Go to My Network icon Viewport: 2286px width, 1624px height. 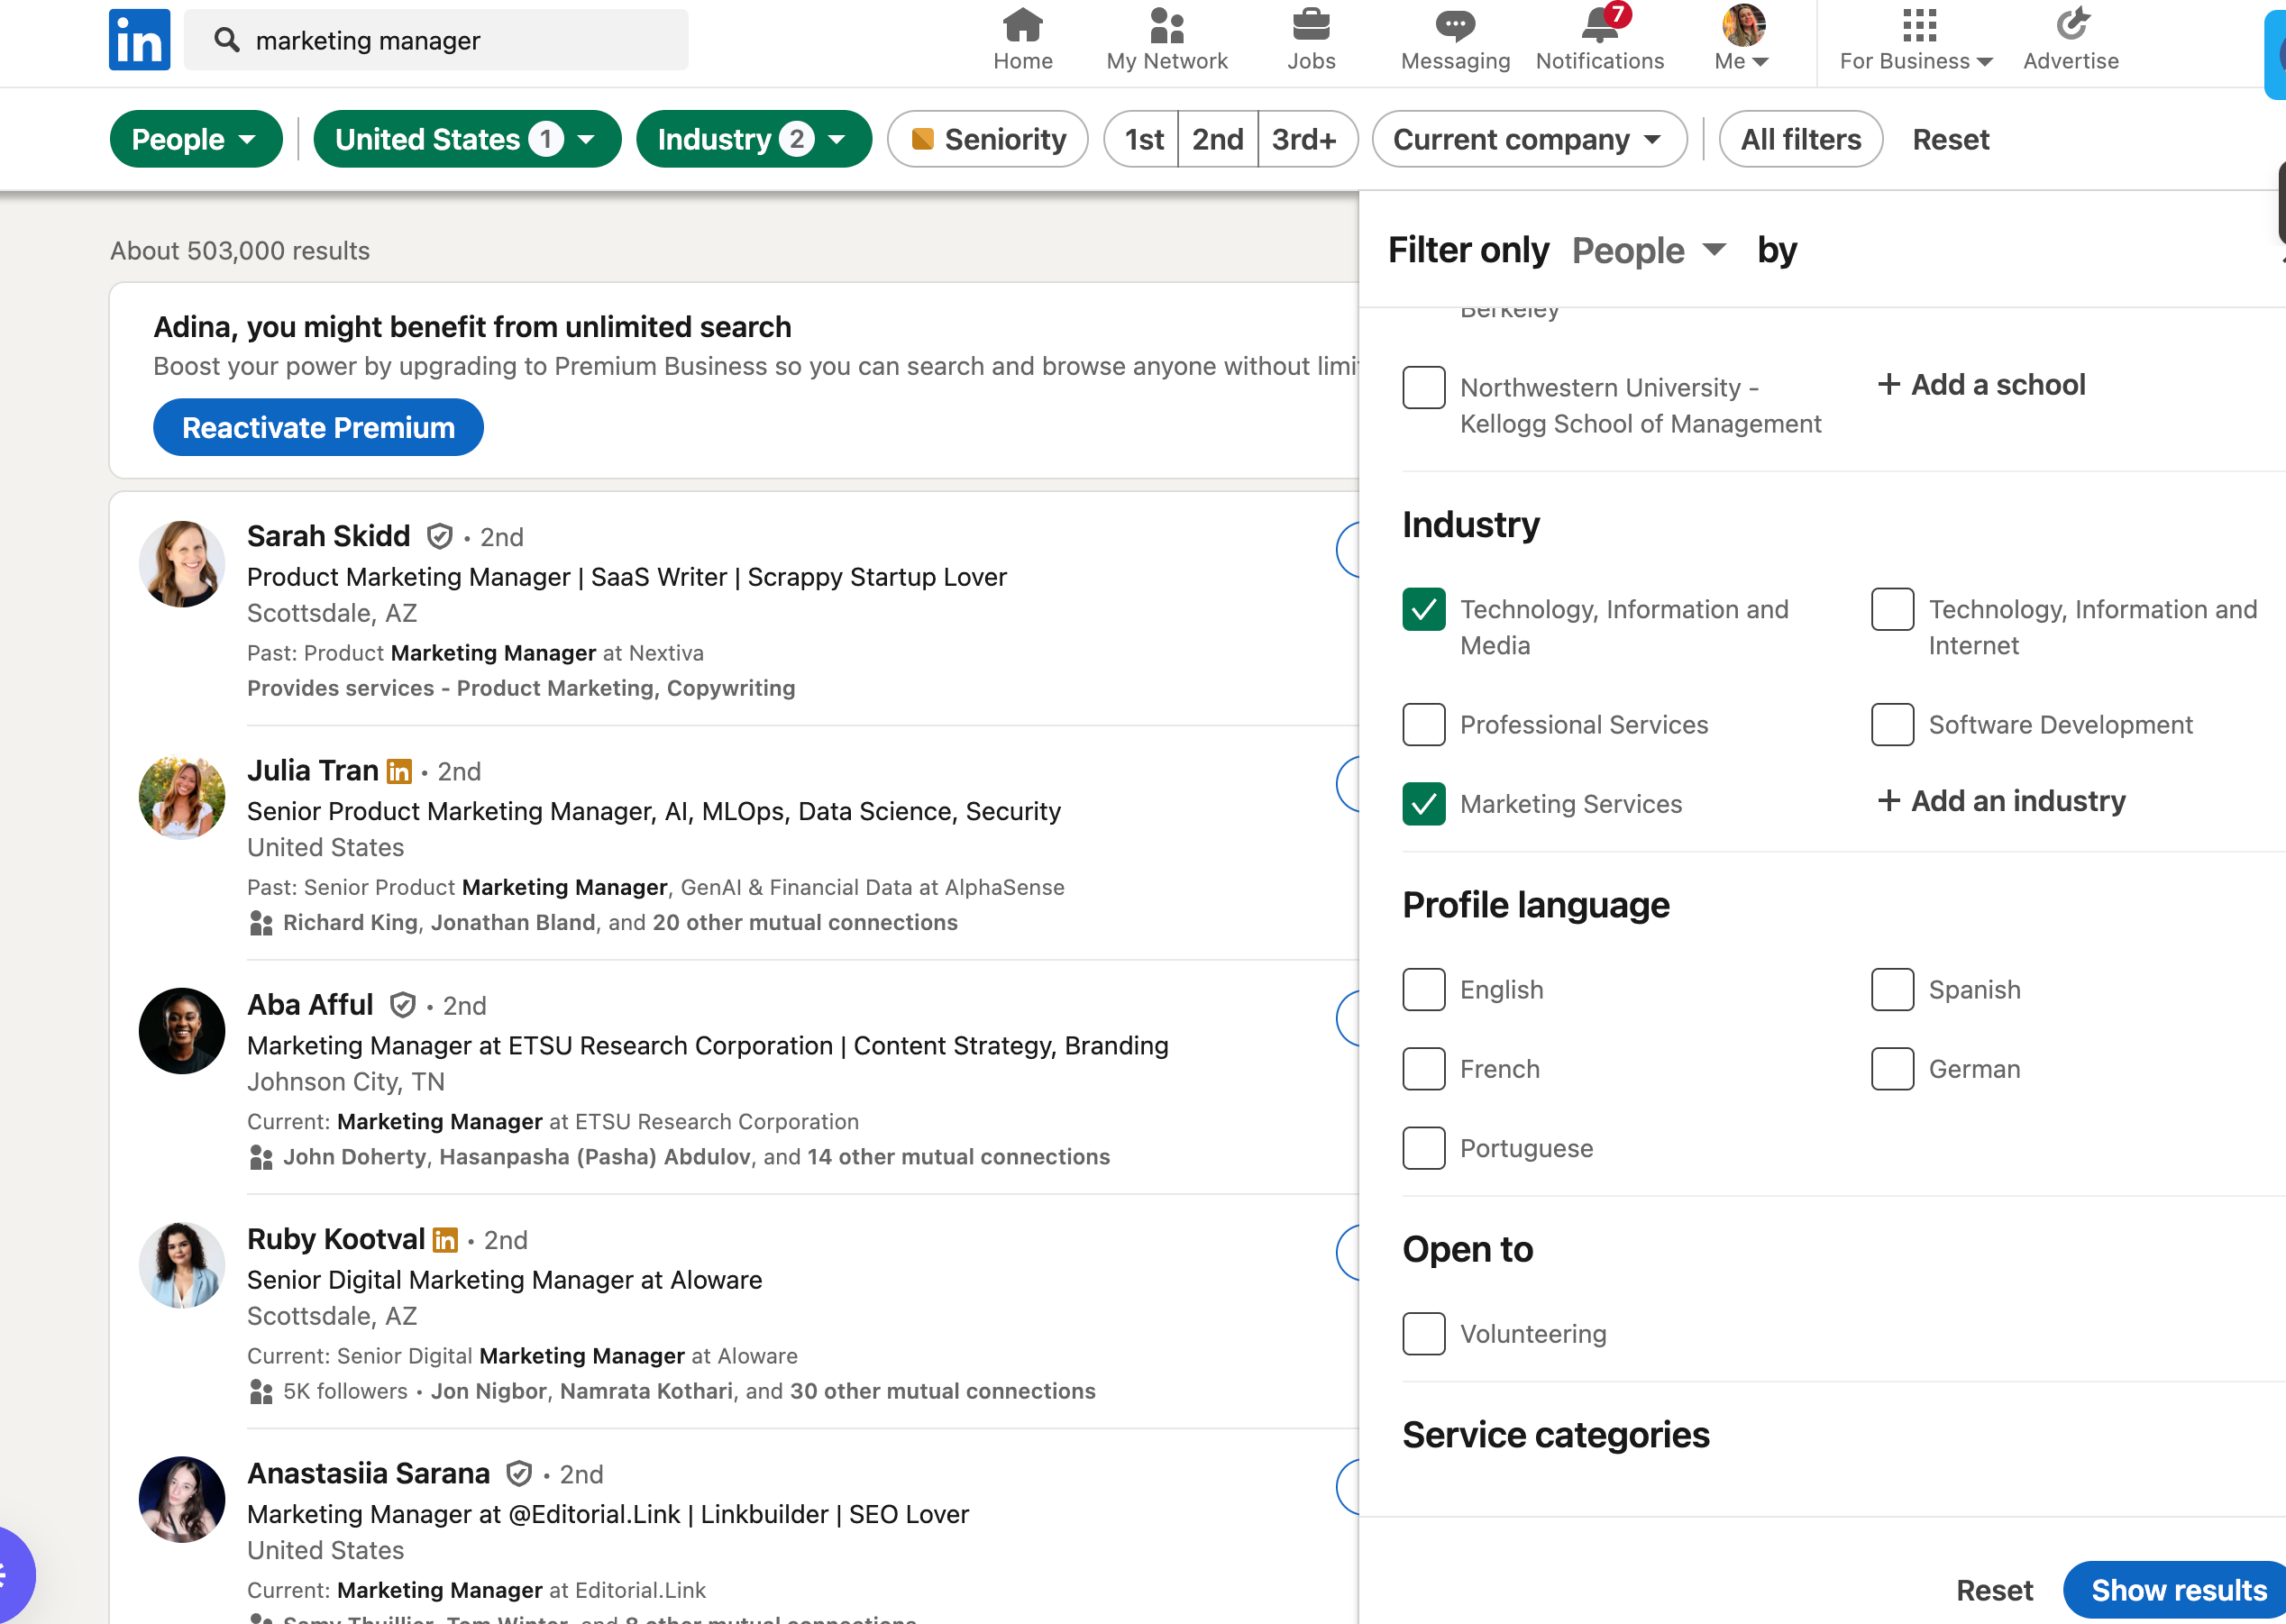1166,26
